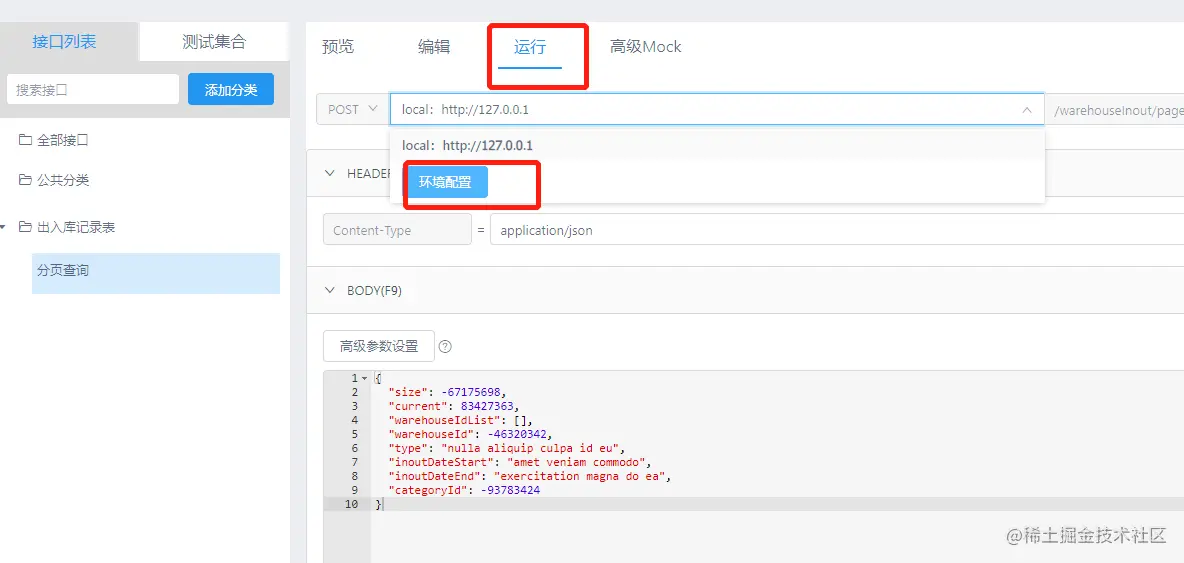
Task: Open the 预览 tab
Action: tap(338, 47)
